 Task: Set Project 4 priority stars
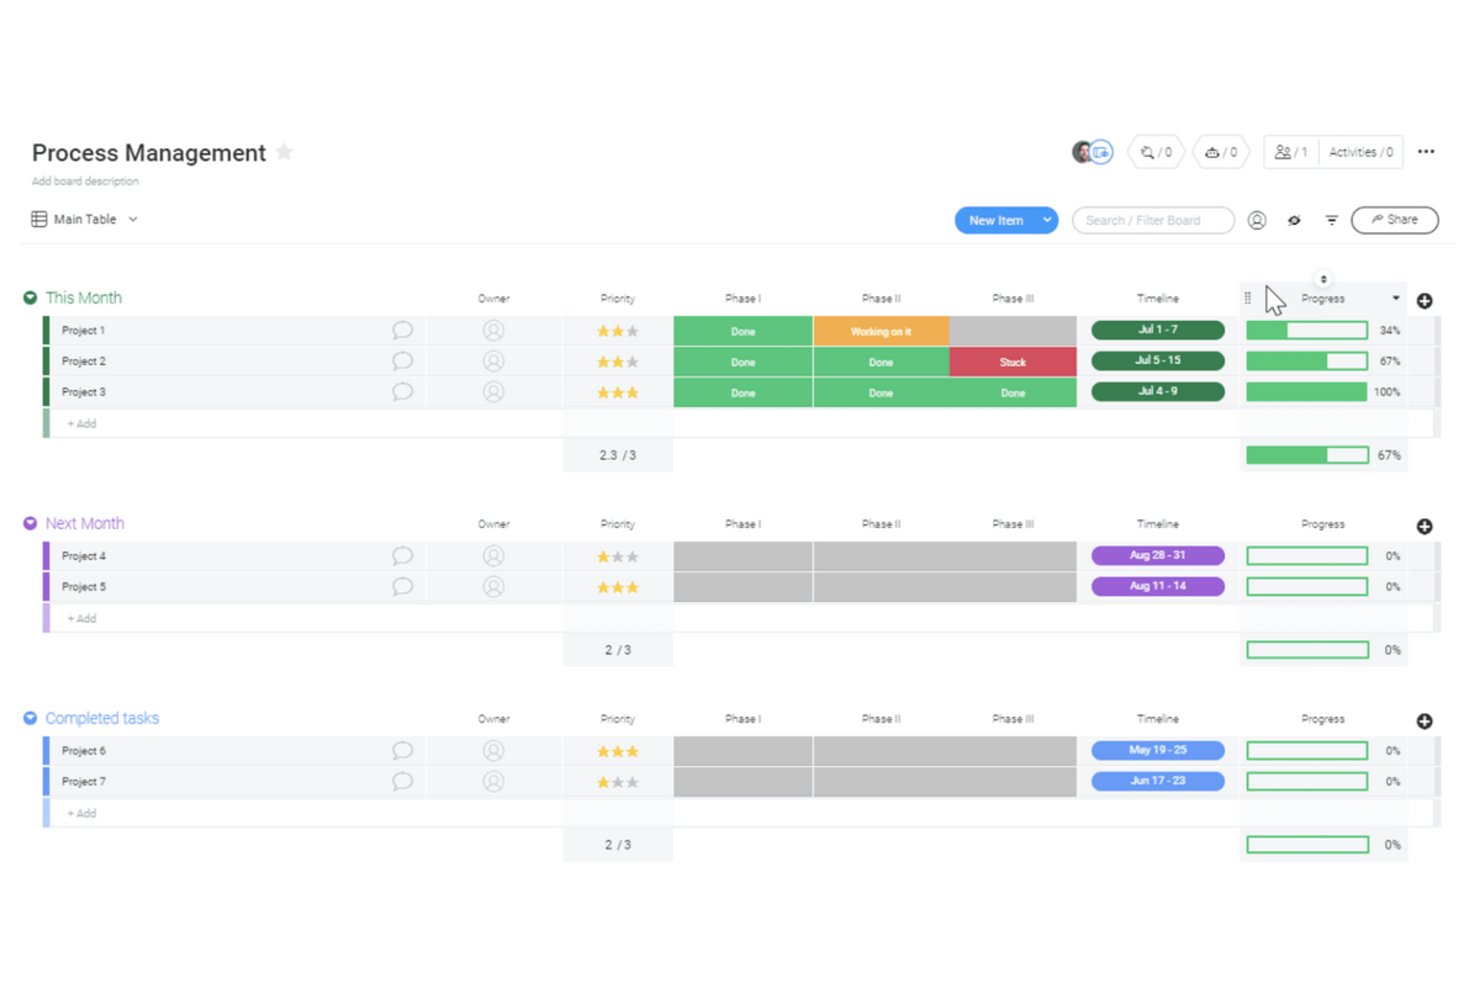(x=617, y=557)
